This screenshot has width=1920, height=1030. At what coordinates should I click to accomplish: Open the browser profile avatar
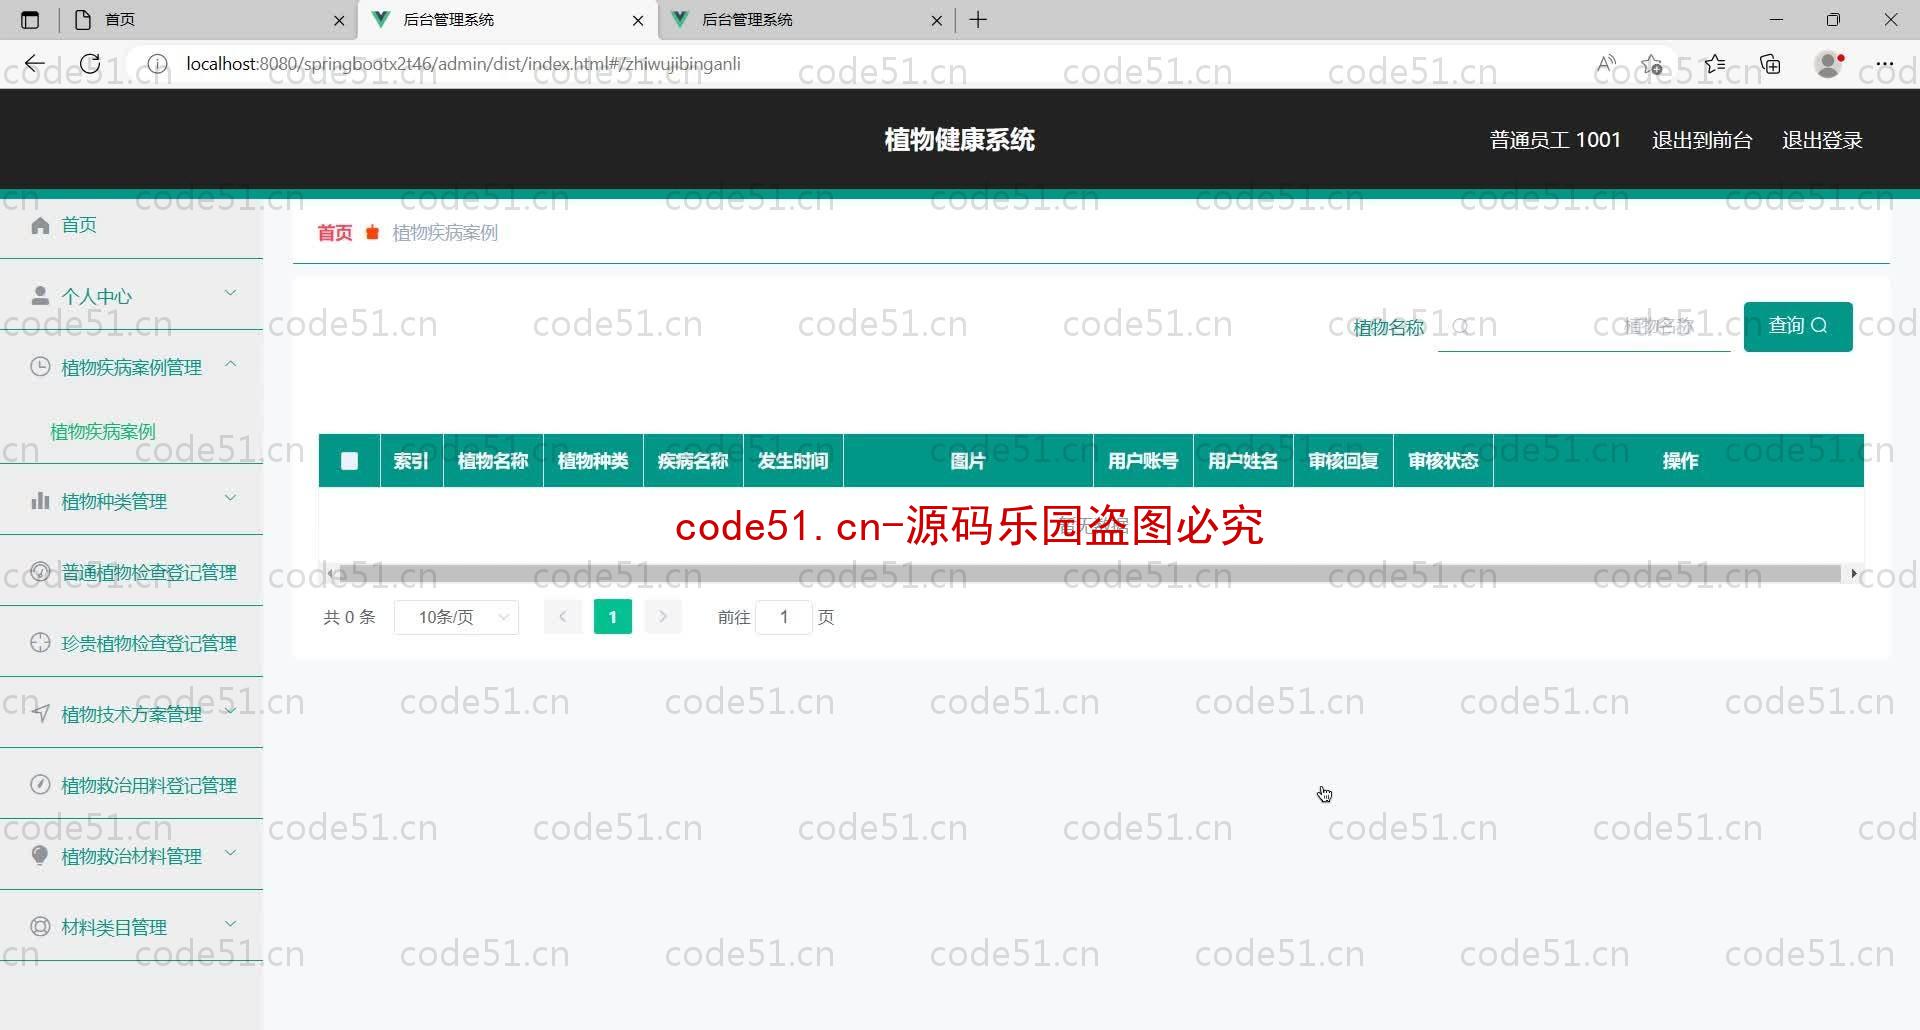coord(1829,64)
